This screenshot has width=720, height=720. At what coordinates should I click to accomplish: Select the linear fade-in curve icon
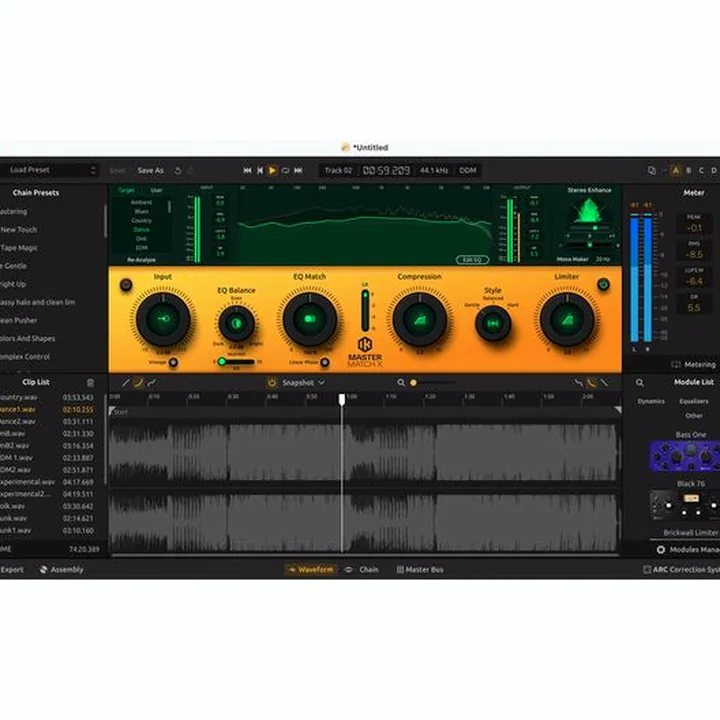pyautogui.click(x=125, y=382)
